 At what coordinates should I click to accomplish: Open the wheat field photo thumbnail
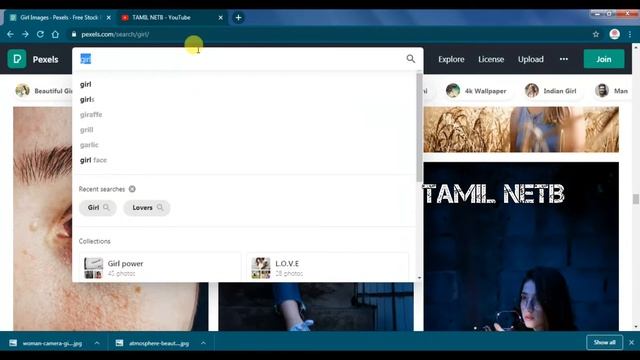pos(521,129)
